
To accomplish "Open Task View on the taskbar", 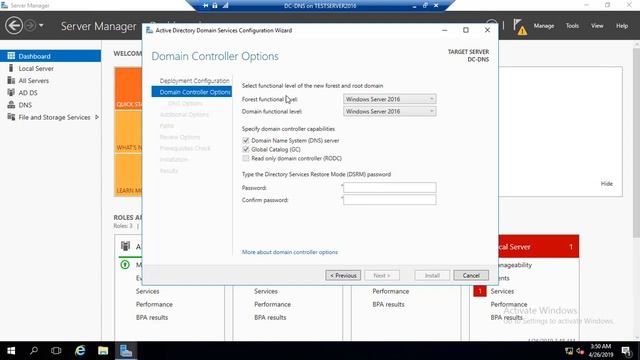I will (56, 351).
